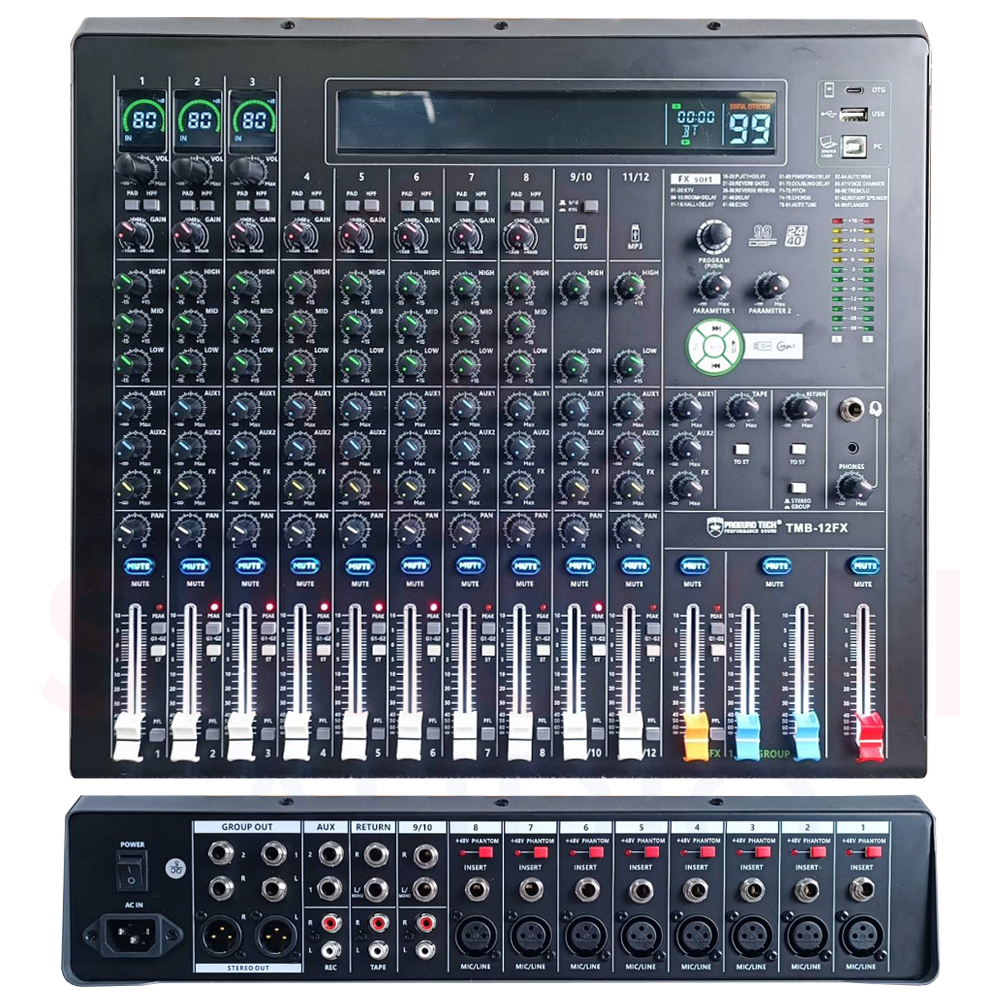This screenshot has width=1000, height=1000.
Task: Push the PROGRAM effect selector knob
Action: [x=714, y=237]
